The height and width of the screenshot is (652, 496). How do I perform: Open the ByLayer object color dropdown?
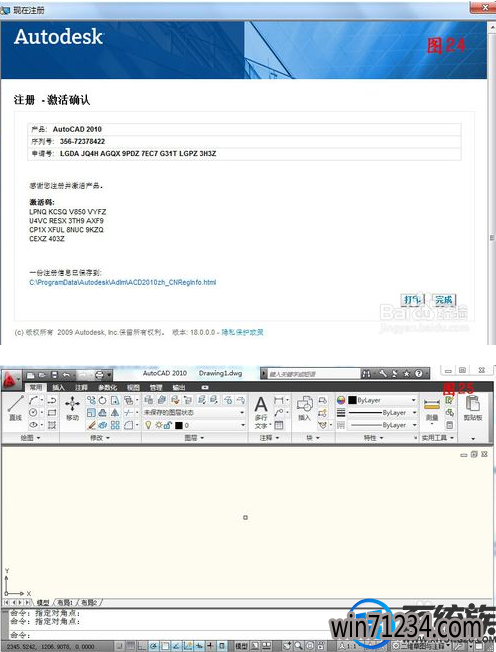tap(382, 400)
